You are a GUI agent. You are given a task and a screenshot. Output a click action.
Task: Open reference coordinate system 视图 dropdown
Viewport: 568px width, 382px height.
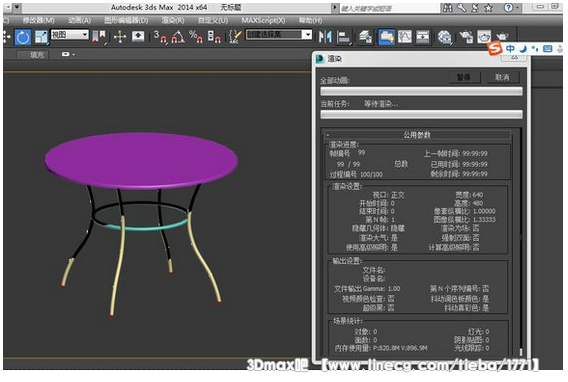pyautogui.click(x=70, y=35)
